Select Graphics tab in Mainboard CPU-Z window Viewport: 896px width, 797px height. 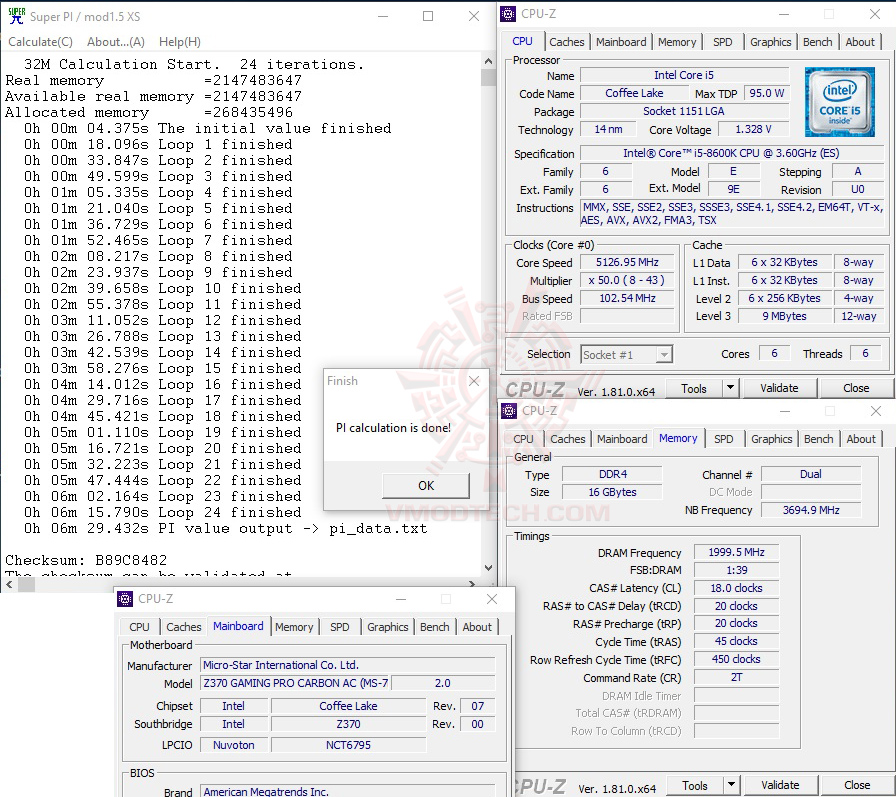coord(387,627)
